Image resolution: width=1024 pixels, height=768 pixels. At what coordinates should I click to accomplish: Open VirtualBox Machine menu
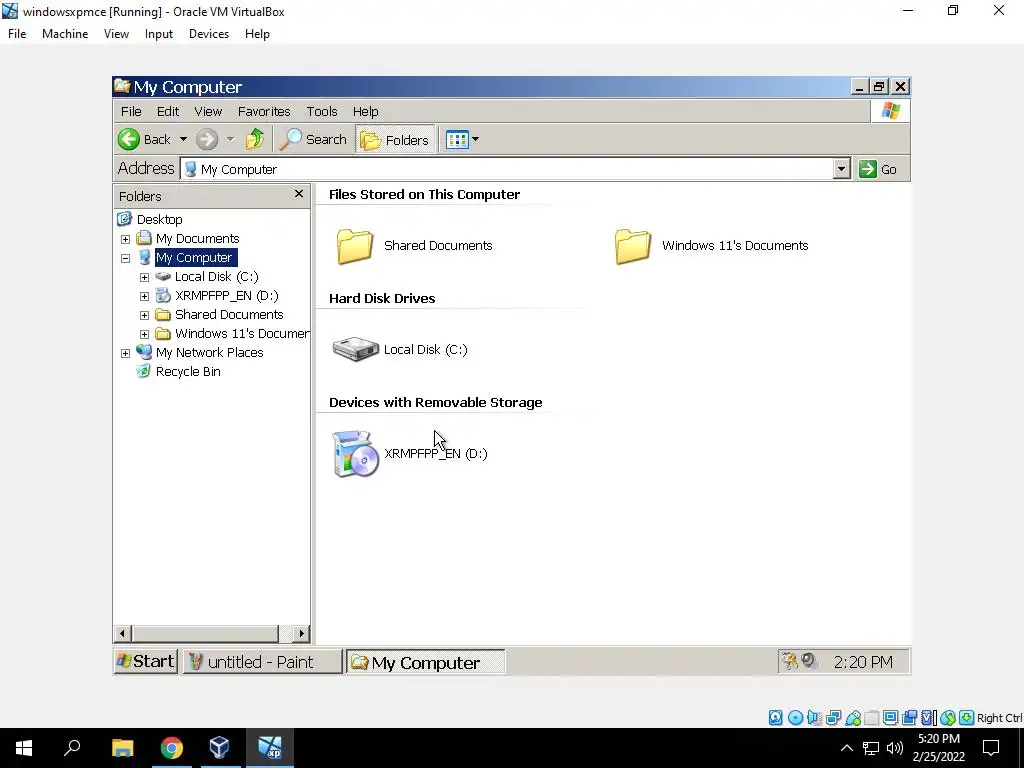(65, 34)
